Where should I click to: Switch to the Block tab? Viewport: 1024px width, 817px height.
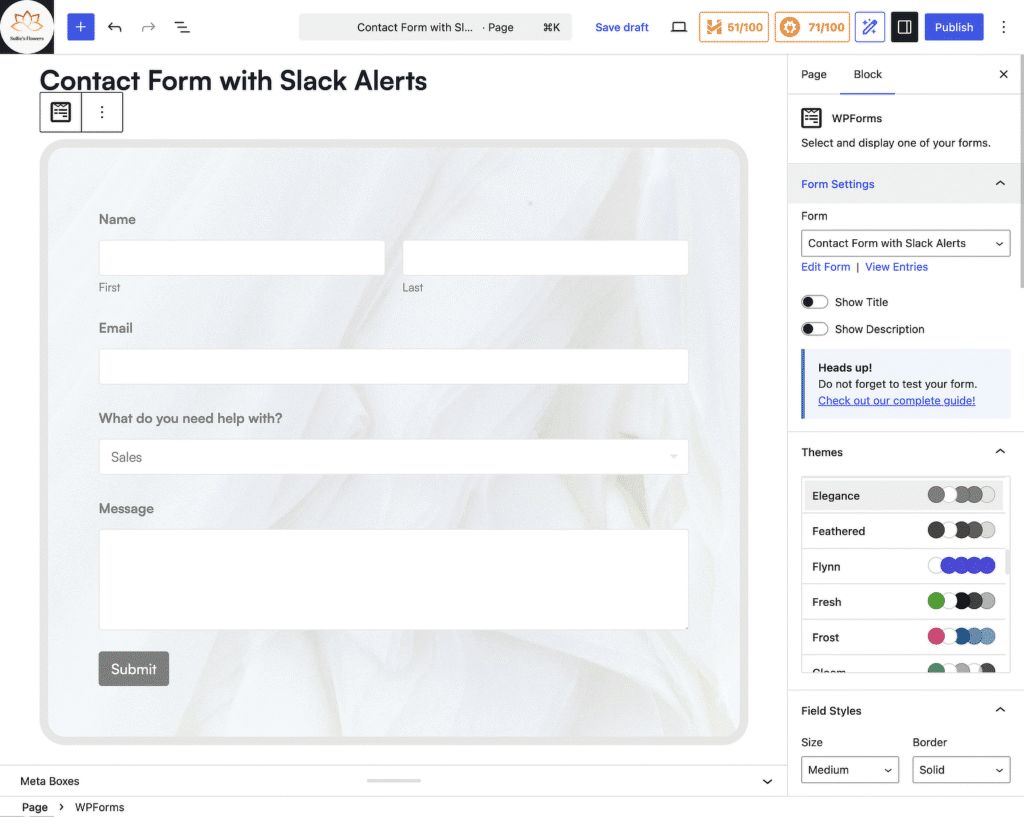[x=867, y=74]
